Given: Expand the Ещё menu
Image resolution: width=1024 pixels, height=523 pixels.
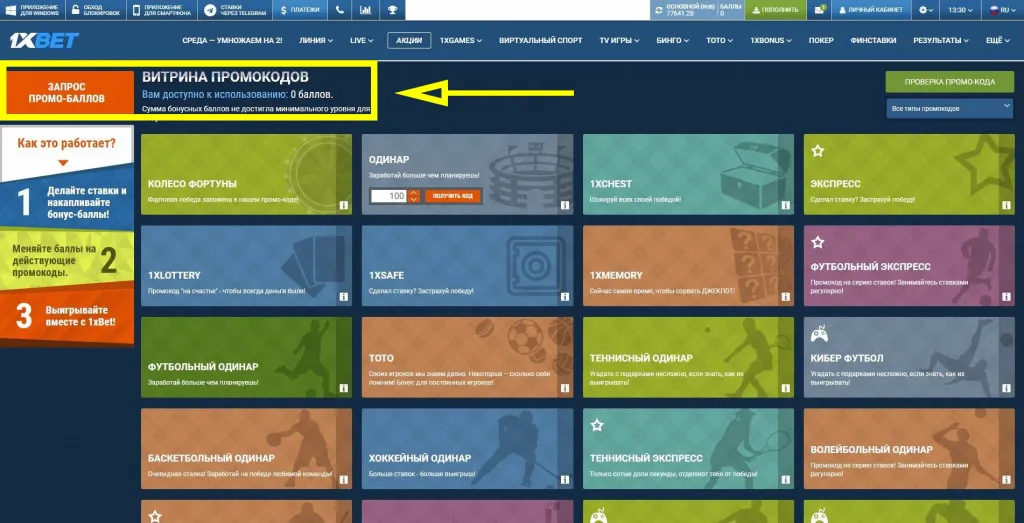Looking at the screenshot, I should tap(998, 40).
